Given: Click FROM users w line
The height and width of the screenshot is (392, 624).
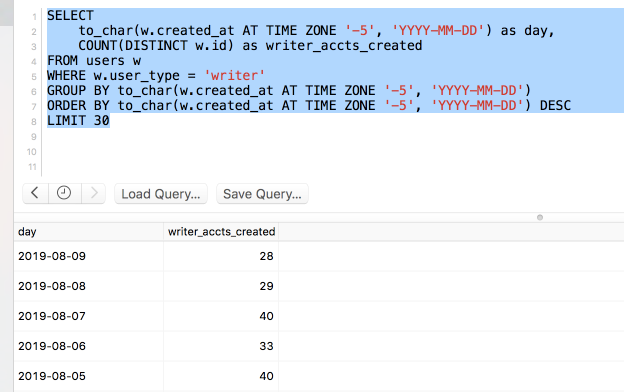Looking at the screenshot, I should click(x=94, y=60).
